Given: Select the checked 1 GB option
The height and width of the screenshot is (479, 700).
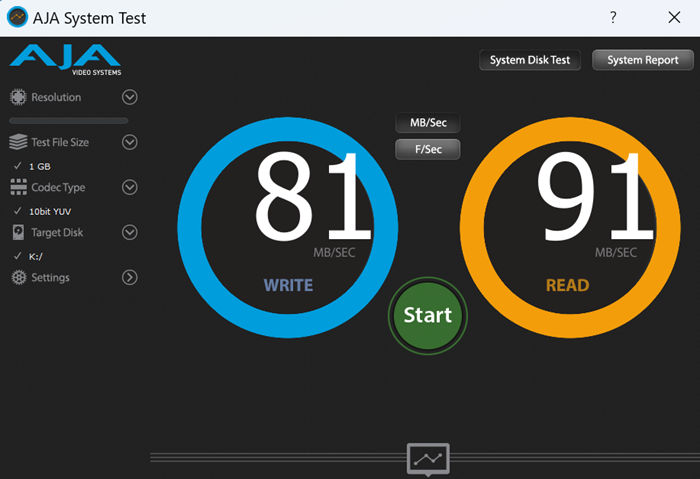Looking at the screenshot, I should pyautogui.click(x=32, y=166).
